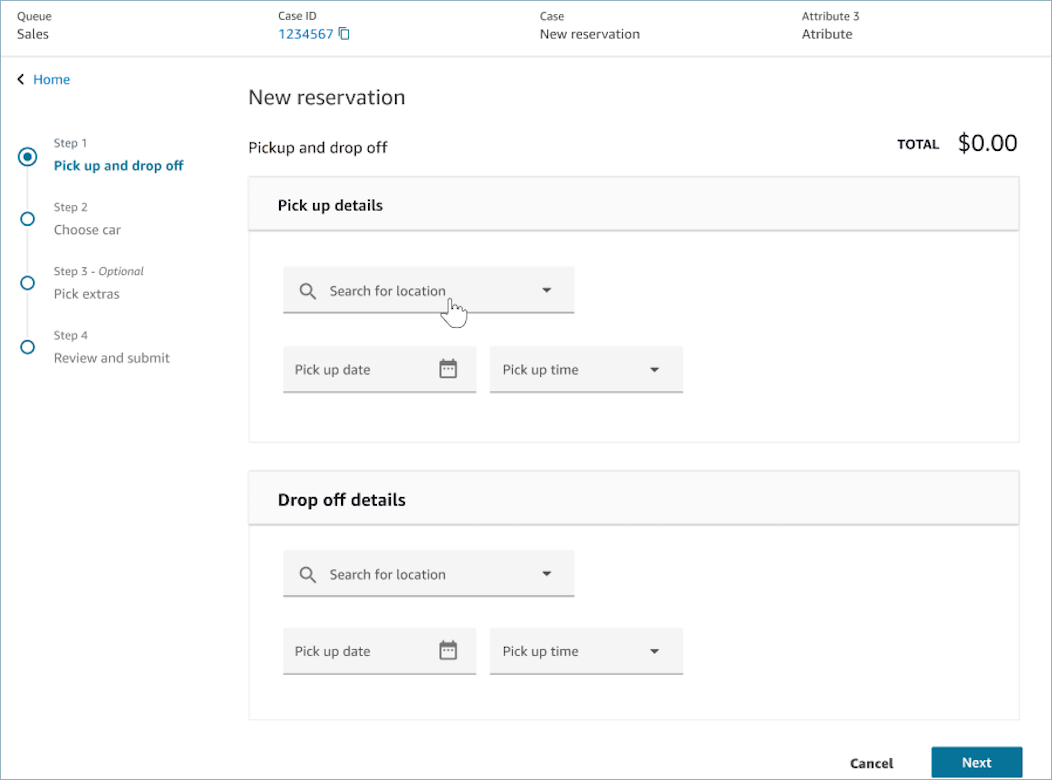
Task: Click the back chevron beside Home
Action: [21, 79]
